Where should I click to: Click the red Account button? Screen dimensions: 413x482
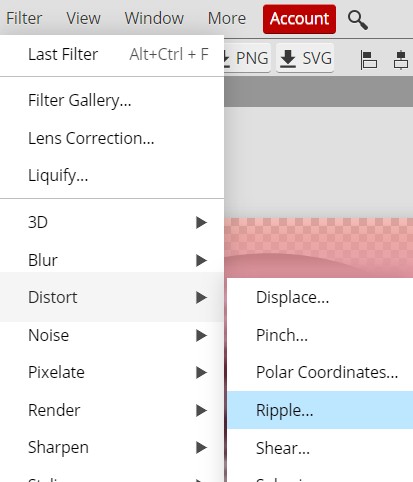(299, 19)
